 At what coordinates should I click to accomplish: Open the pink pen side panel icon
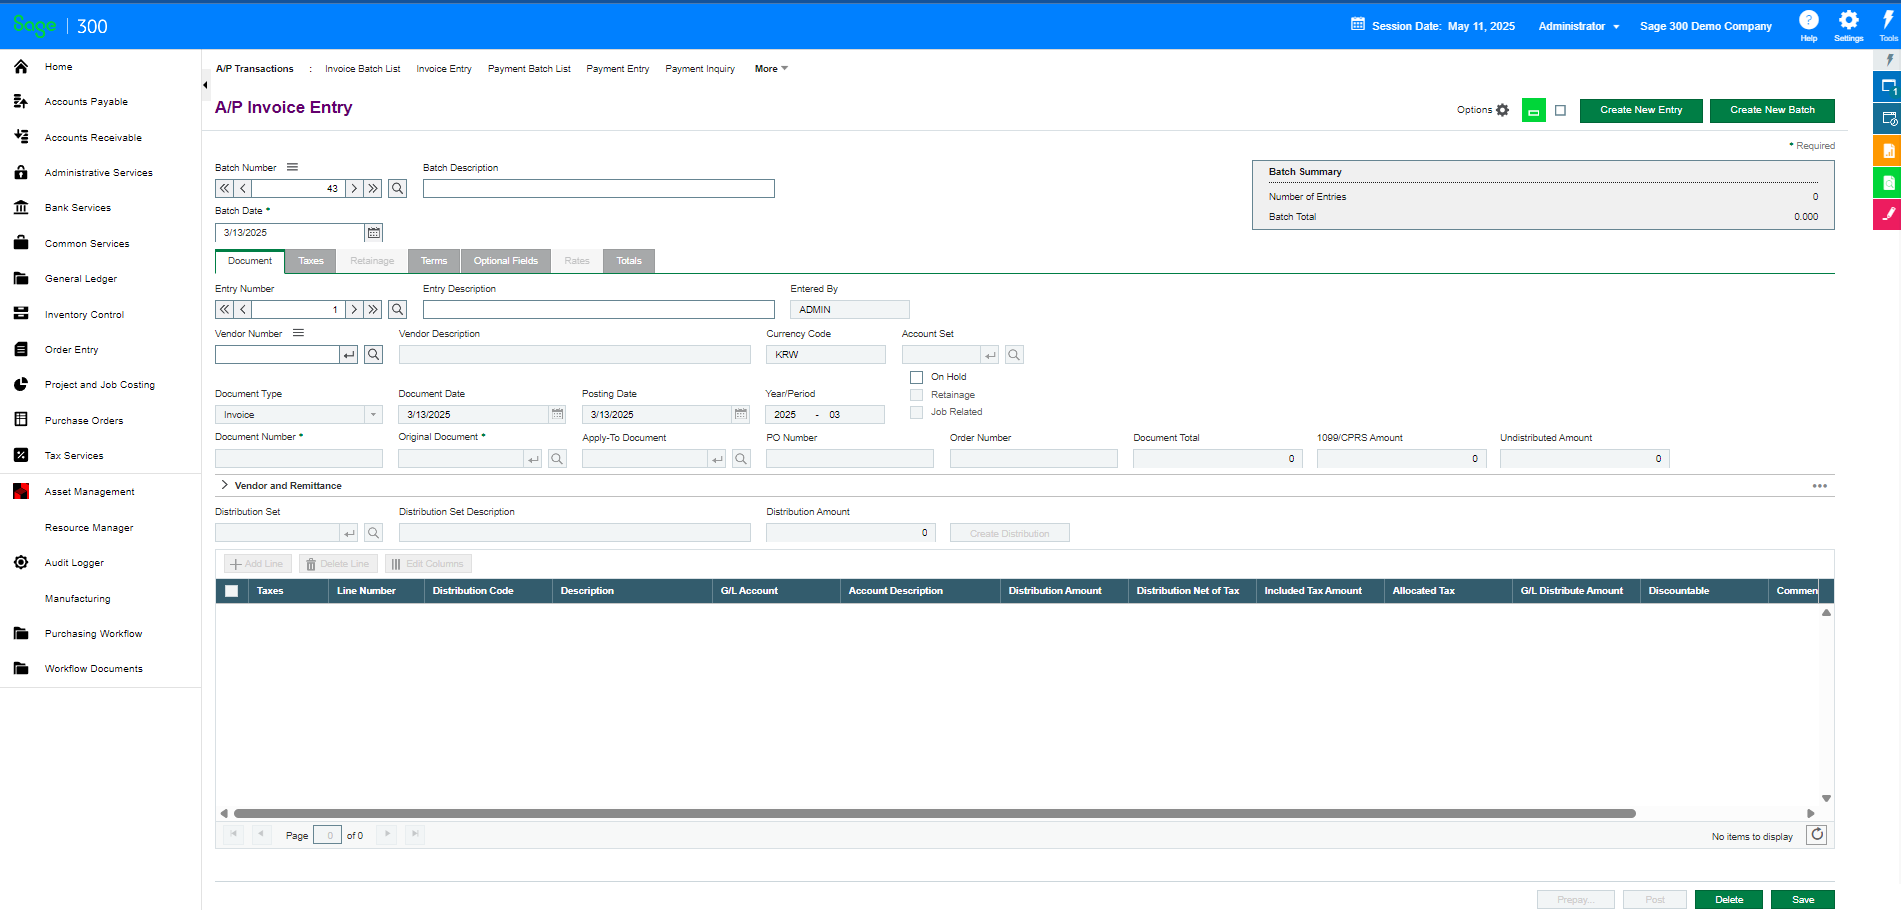1887,214
